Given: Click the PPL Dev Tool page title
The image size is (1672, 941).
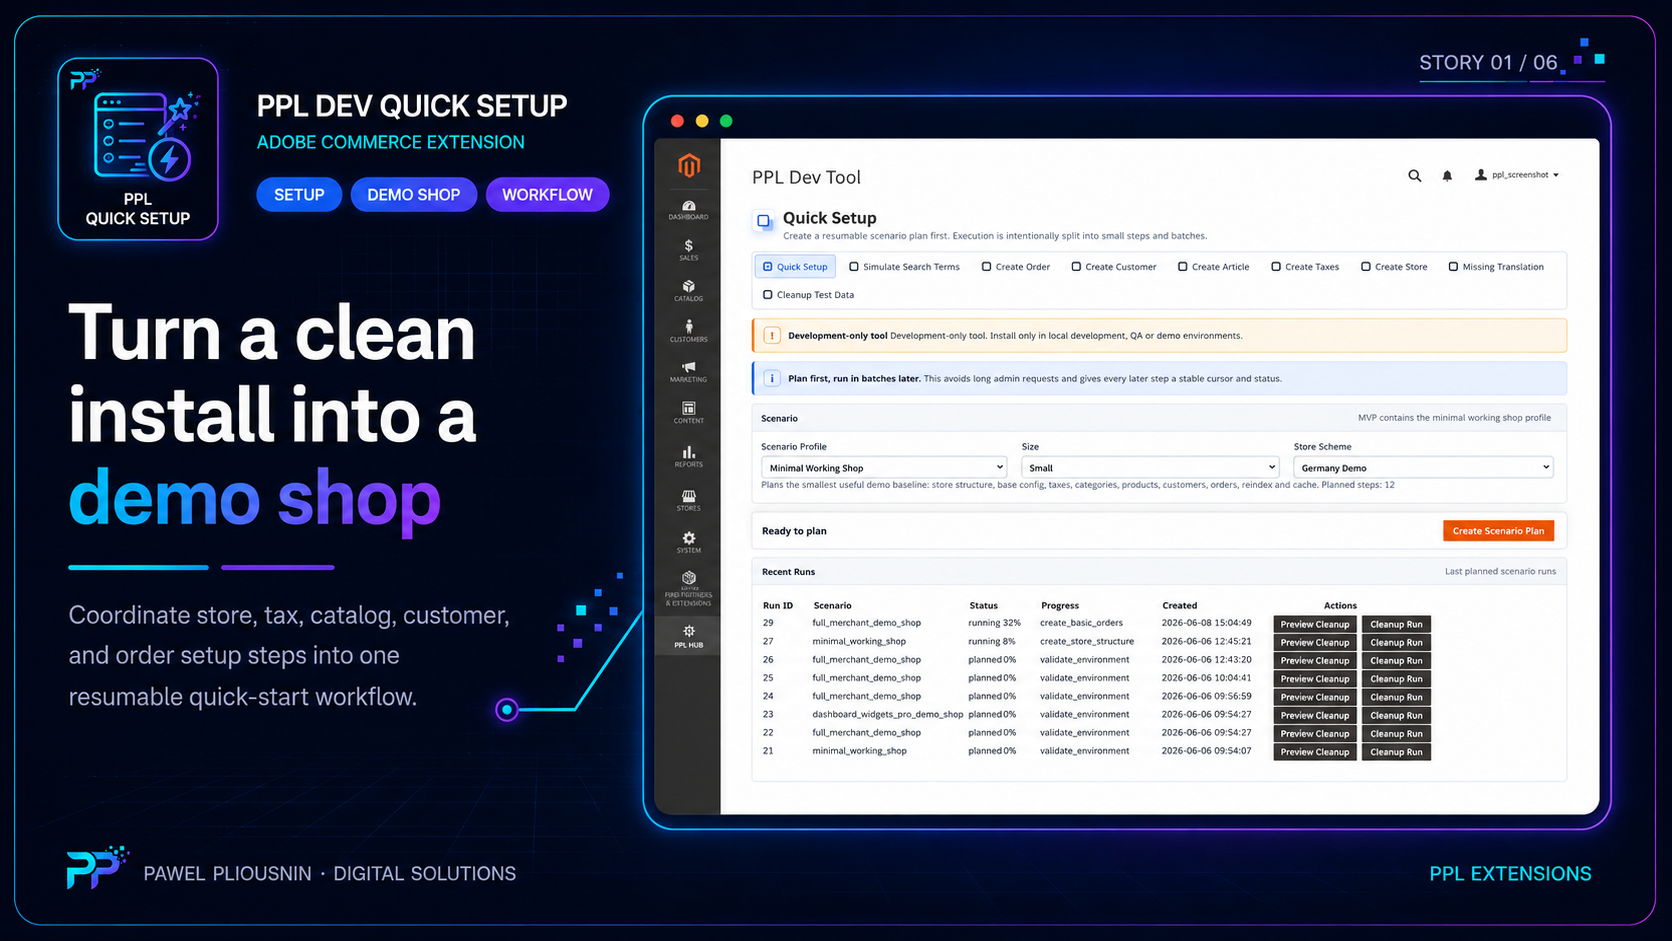Looking at the screenshot, I should 806,177.
